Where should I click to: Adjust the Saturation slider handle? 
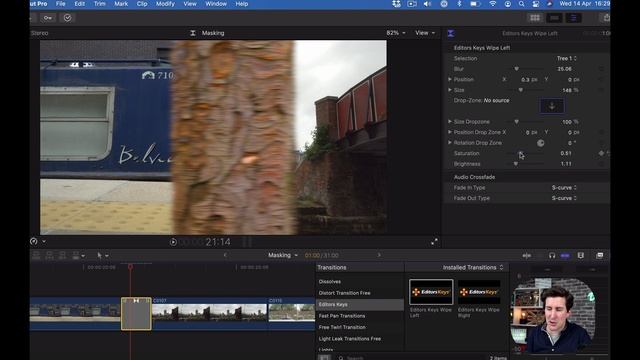pos(520,153)
